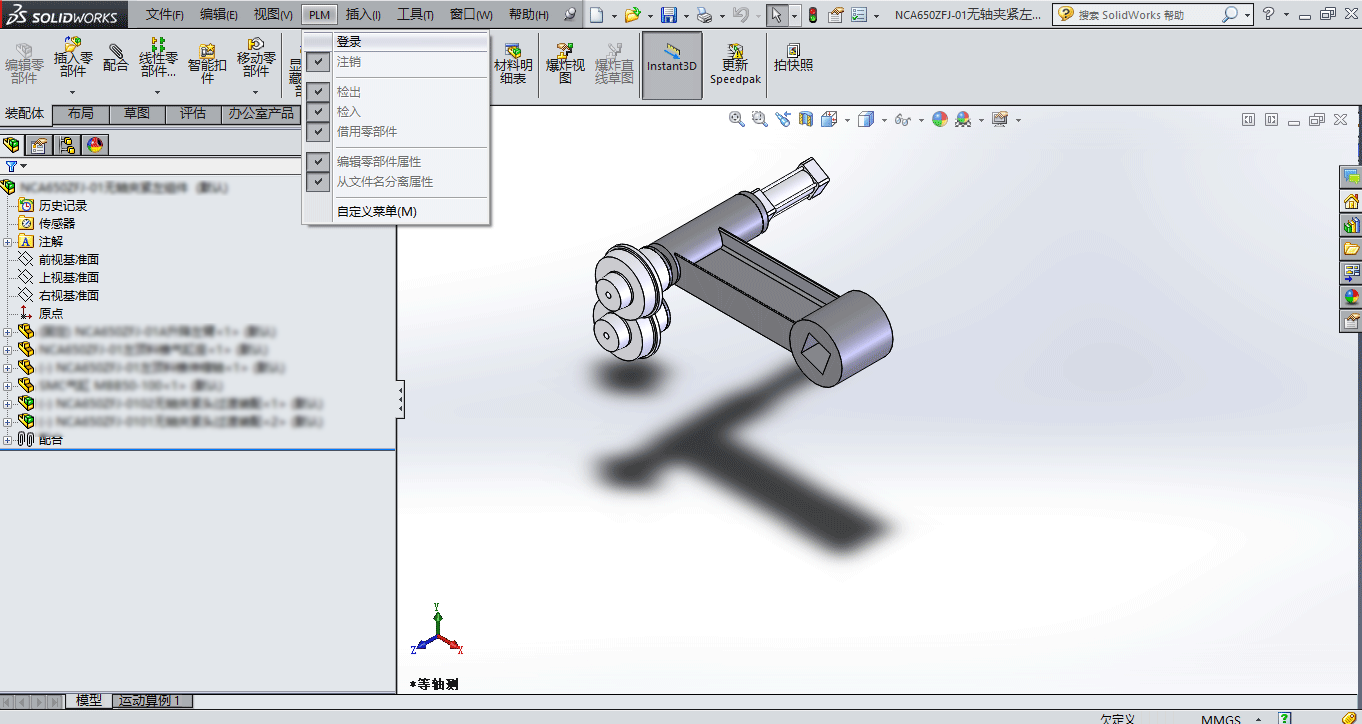Switch to the 评估 tab
Viewport: 1362px width, 724px height.
tap(193, 114)
